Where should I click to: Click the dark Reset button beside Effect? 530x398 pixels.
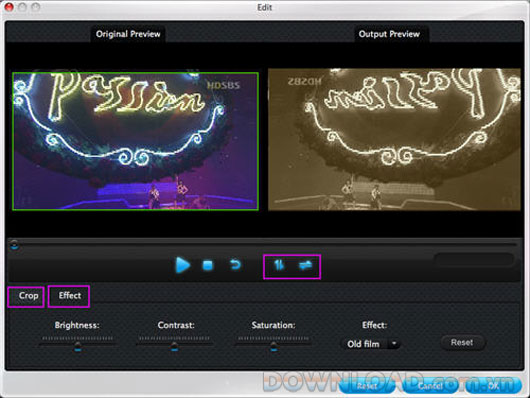click(463, 343)
